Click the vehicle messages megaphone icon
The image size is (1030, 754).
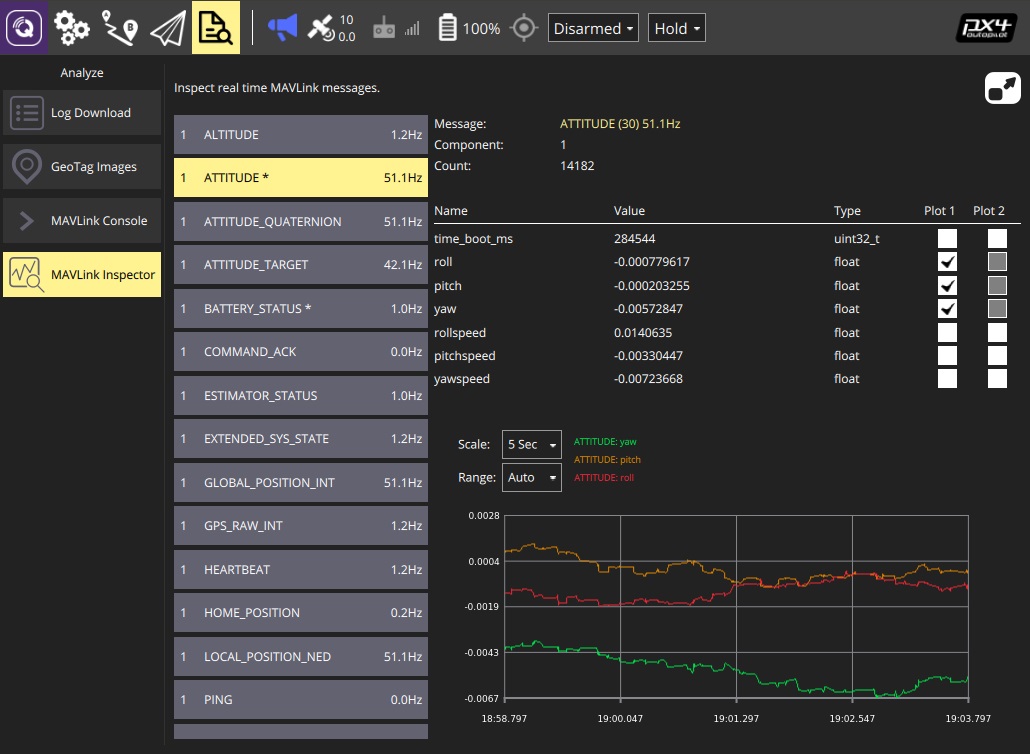click(282, 28)
